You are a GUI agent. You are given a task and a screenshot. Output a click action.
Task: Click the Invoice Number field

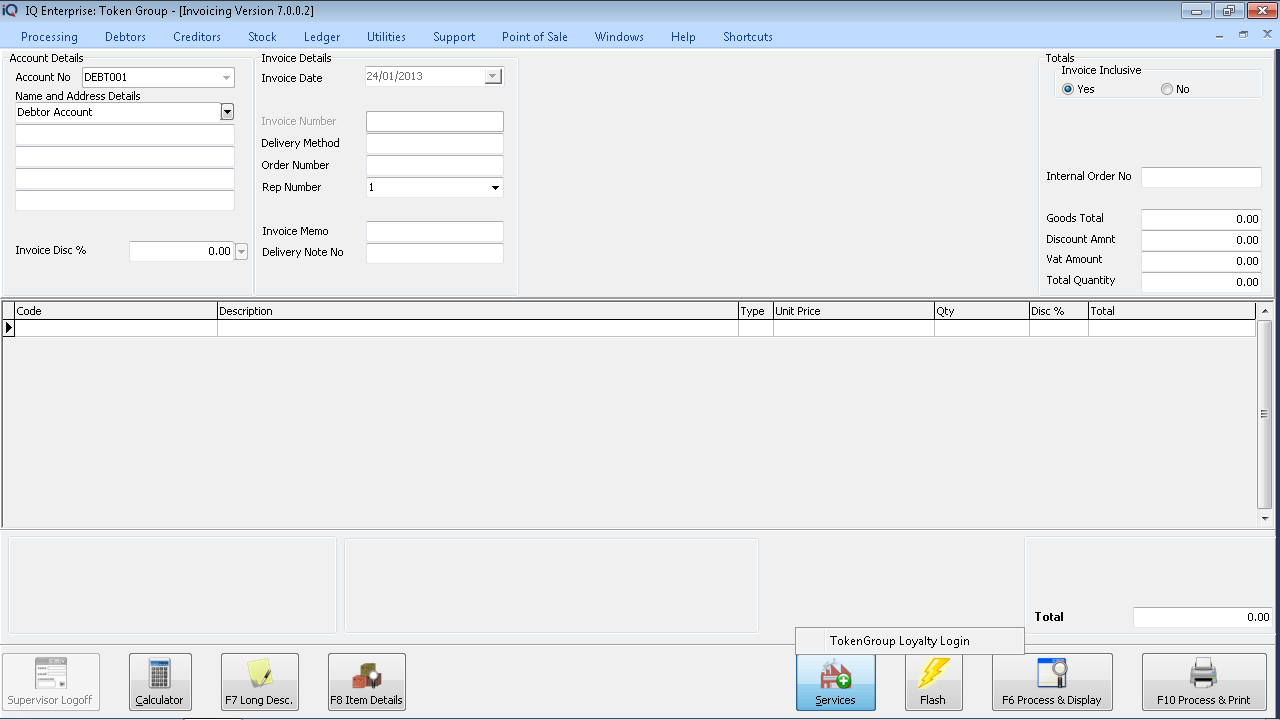[x=435, y=121]
